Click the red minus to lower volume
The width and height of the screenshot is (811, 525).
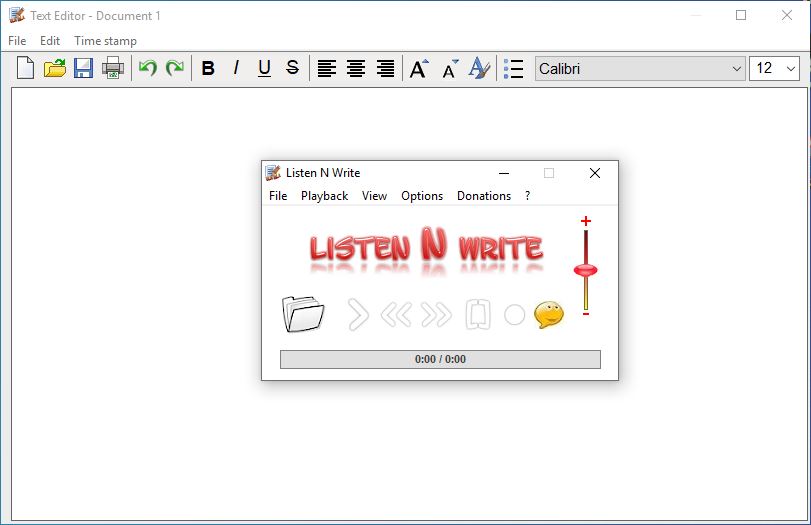586,313
